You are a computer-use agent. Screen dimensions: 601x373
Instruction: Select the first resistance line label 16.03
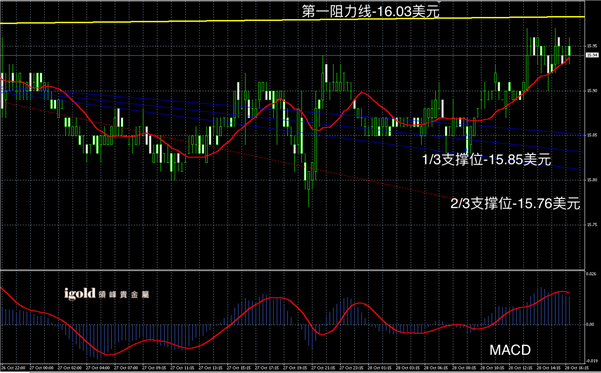pyautogui.click(x=371, y=11)
